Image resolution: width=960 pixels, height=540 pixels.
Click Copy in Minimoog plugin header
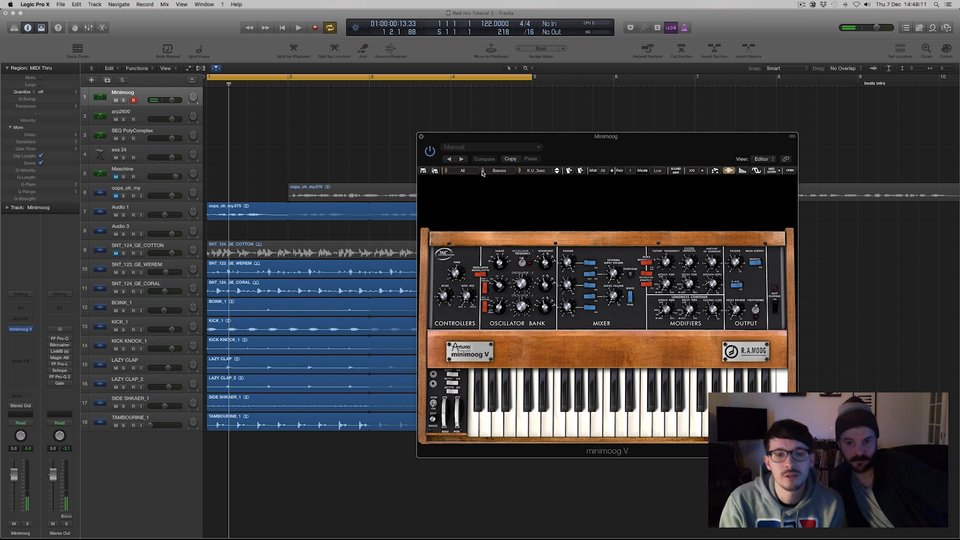click(x=510, y=159)
